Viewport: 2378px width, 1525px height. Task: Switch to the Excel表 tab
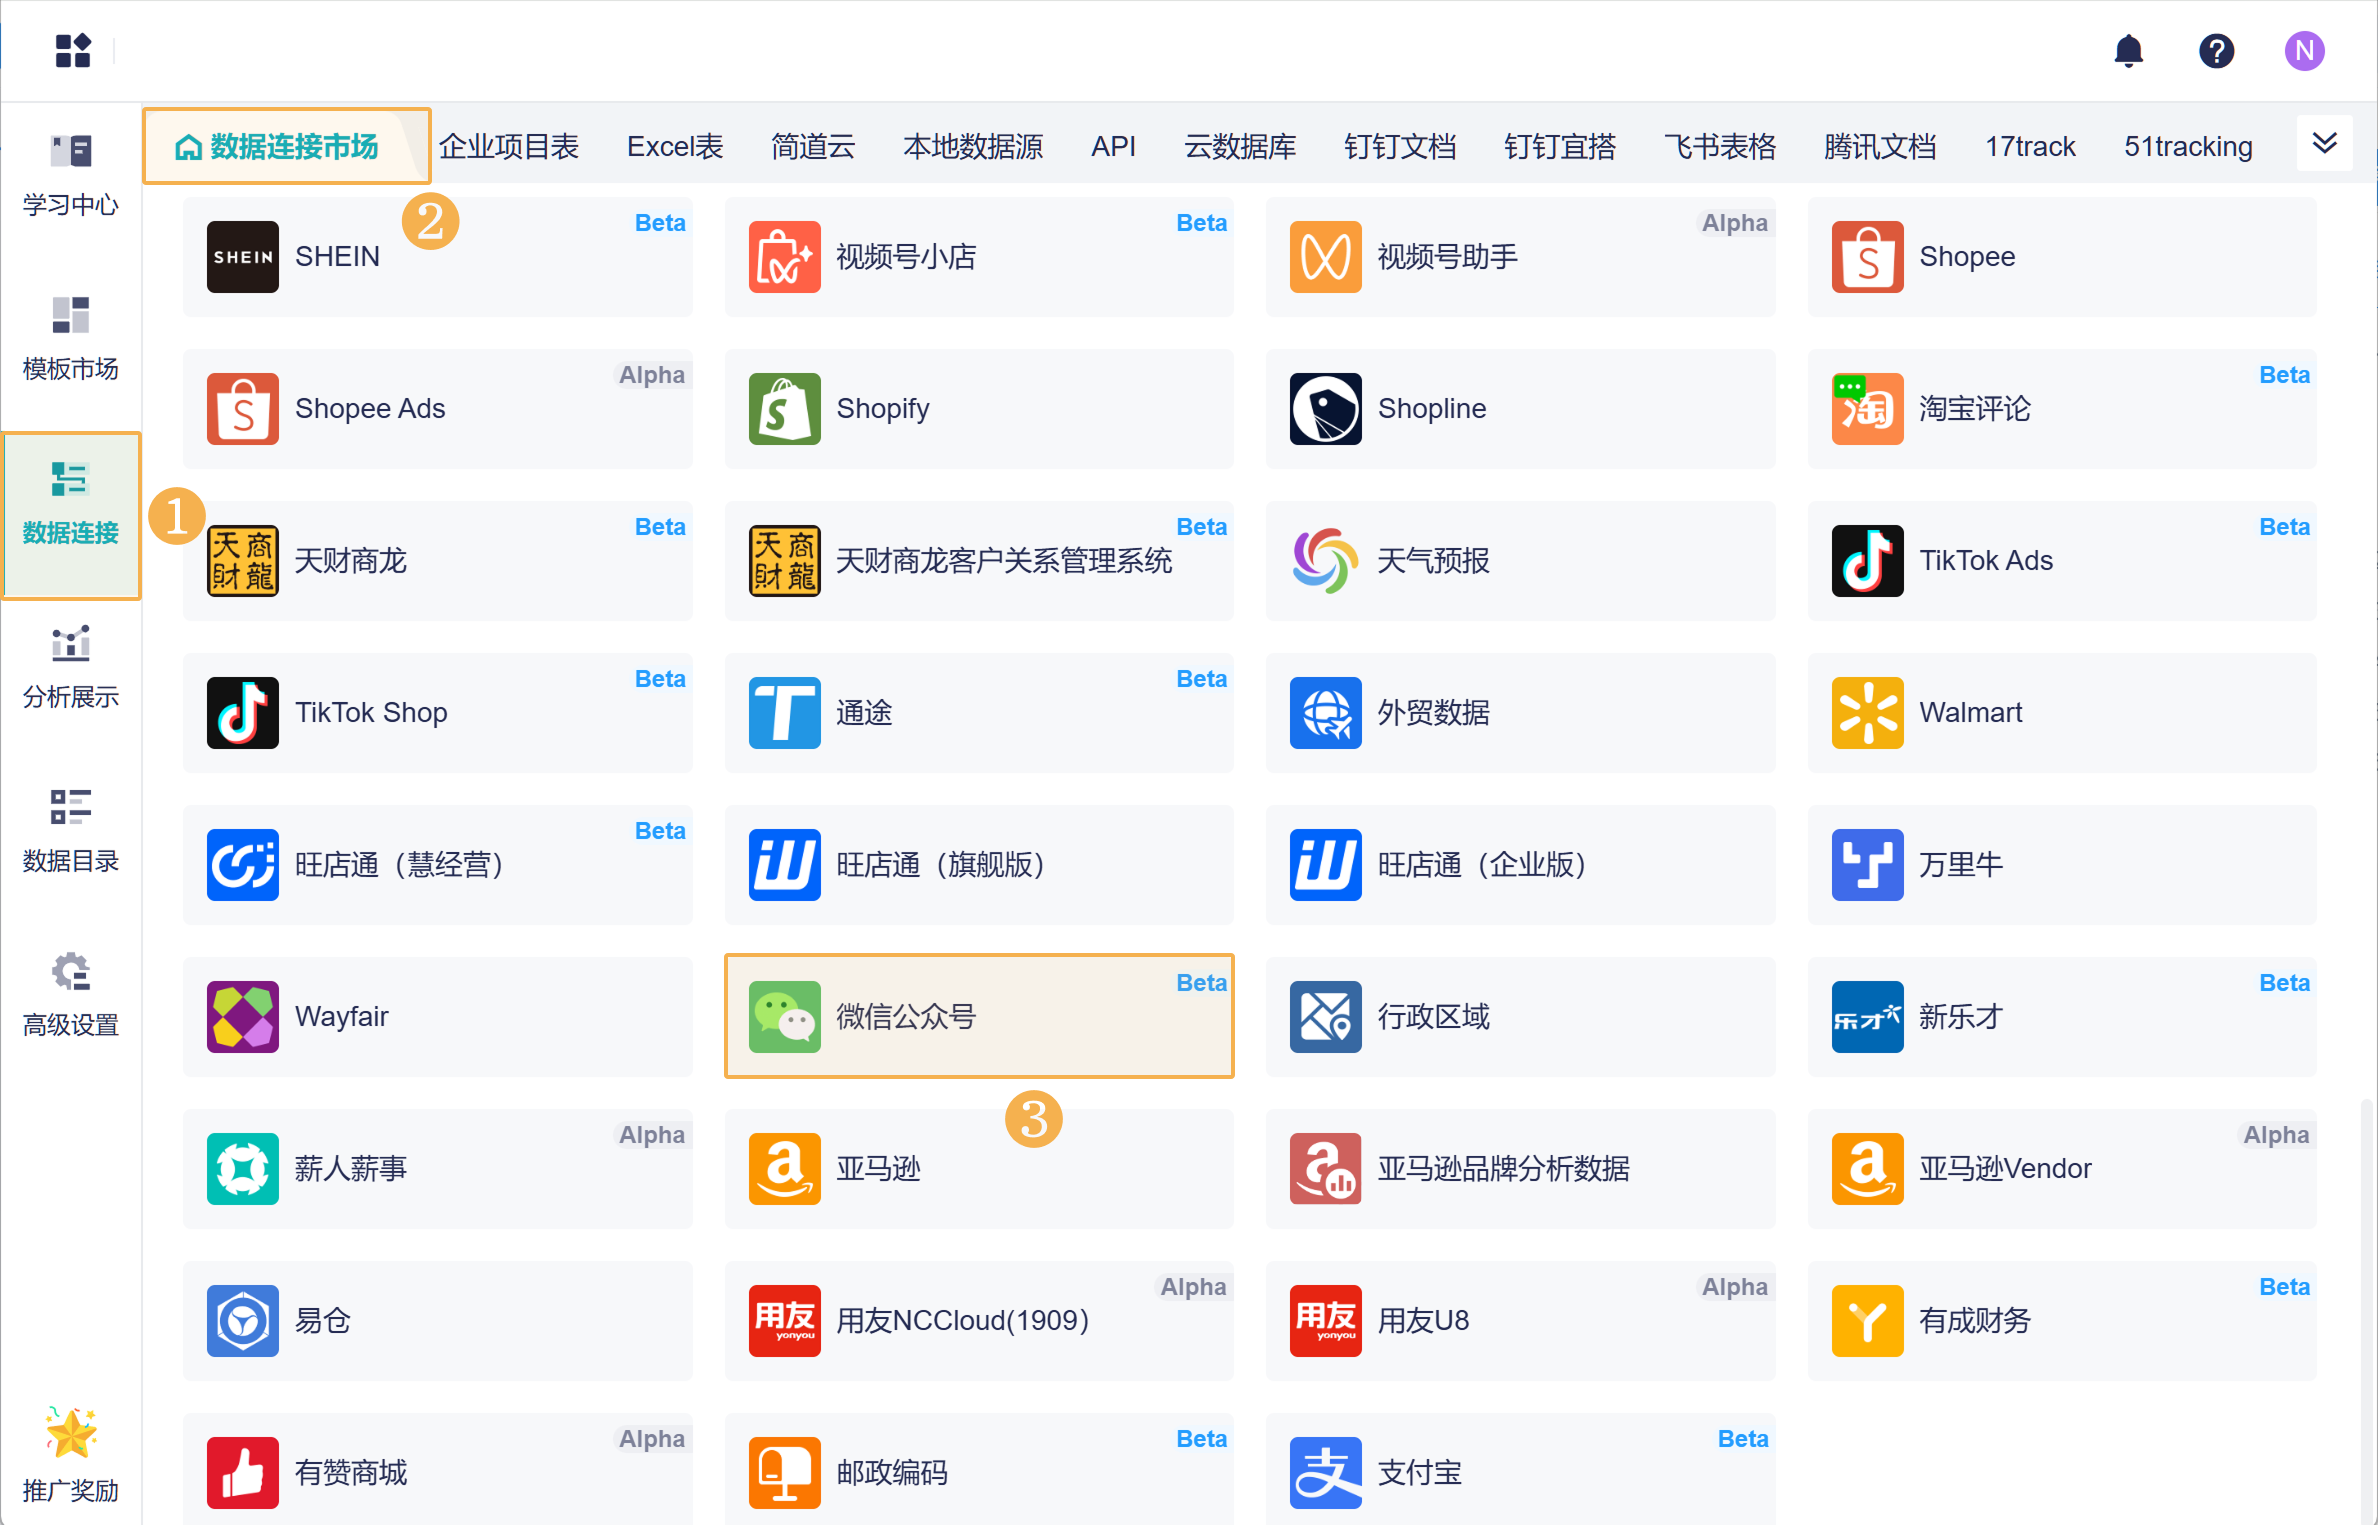(675, 147)
